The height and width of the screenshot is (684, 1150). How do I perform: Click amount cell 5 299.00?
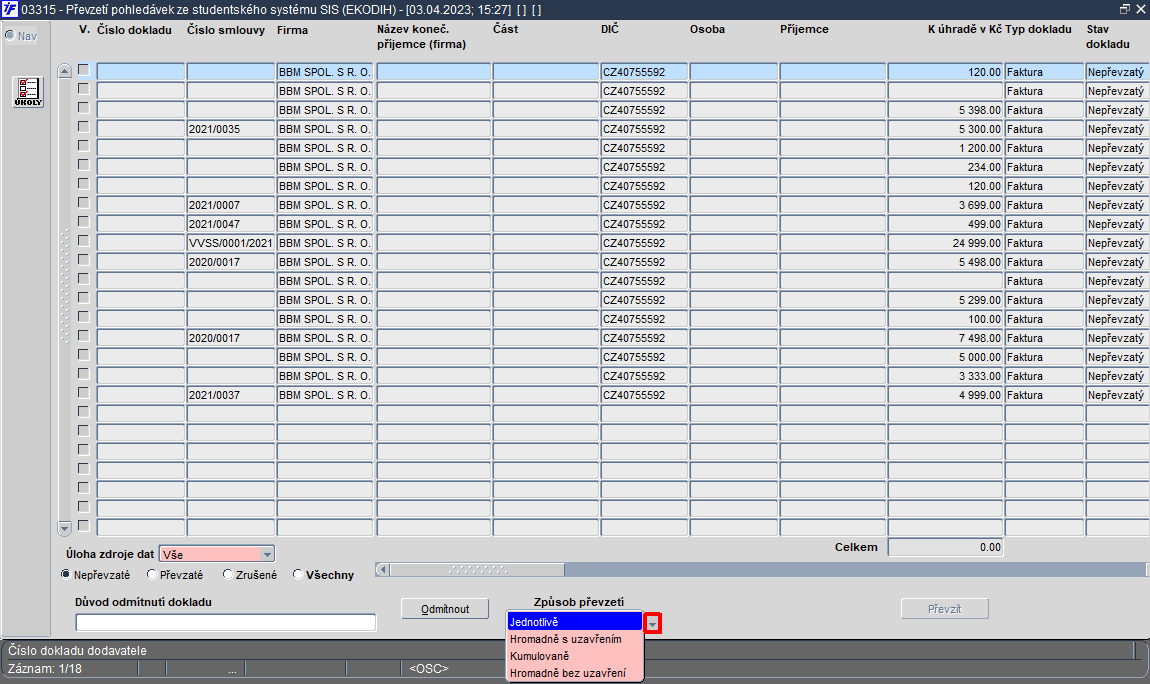point(945,300)
